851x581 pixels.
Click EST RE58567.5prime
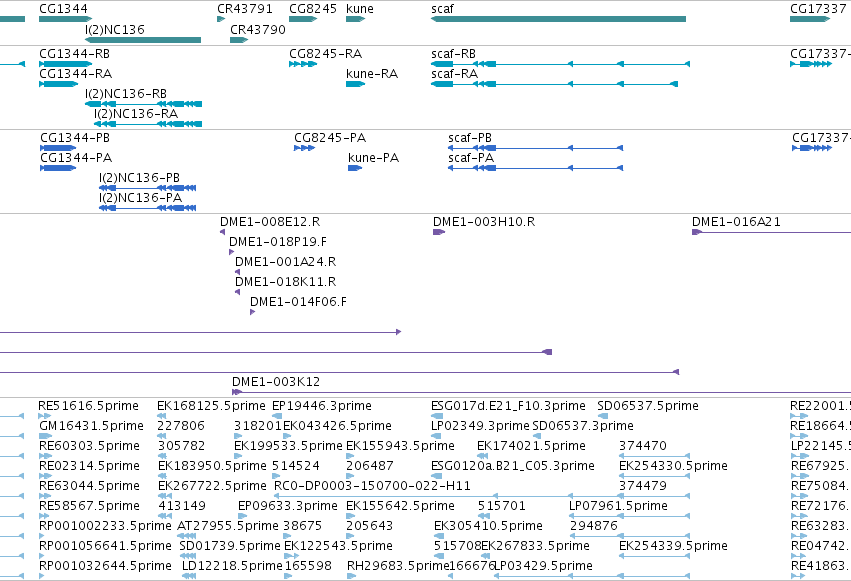pos(43,516)
